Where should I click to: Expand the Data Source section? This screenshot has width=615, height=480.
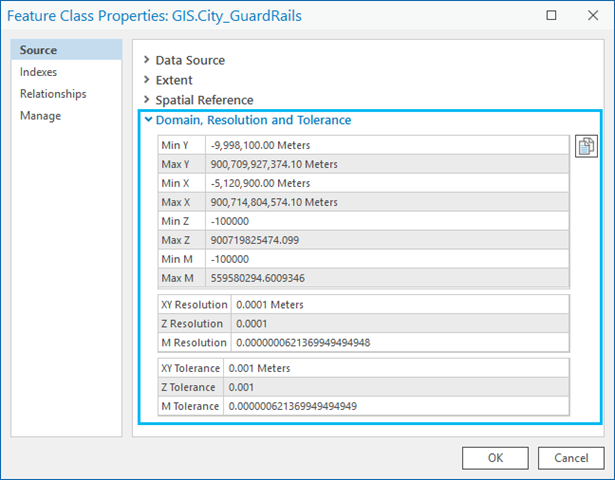point(190,60)
